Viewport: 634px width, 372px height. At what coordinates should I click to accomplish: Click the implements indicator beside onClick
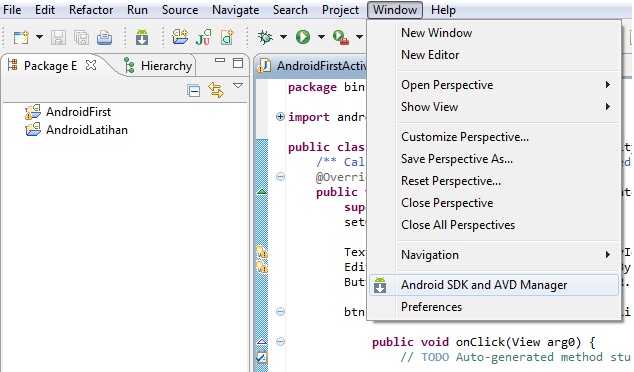[x=262, y=342]
